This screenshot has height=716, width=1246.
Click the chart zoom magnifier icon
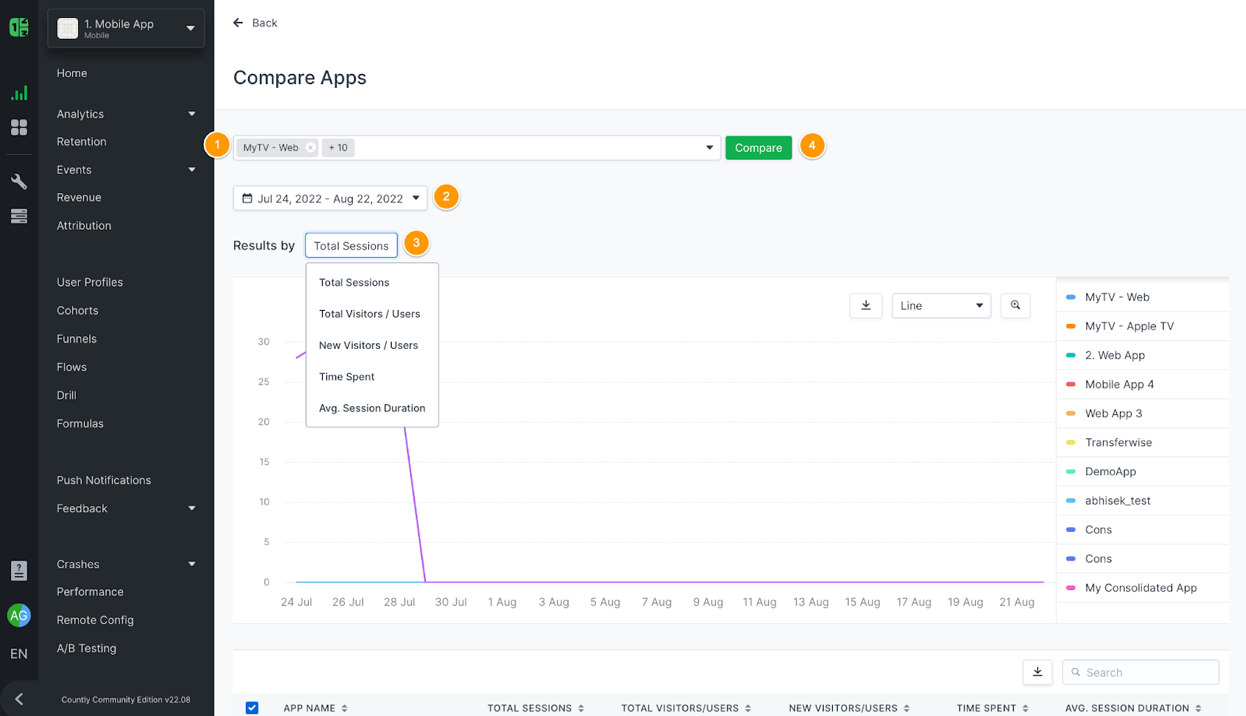(x=1015, y=306)
